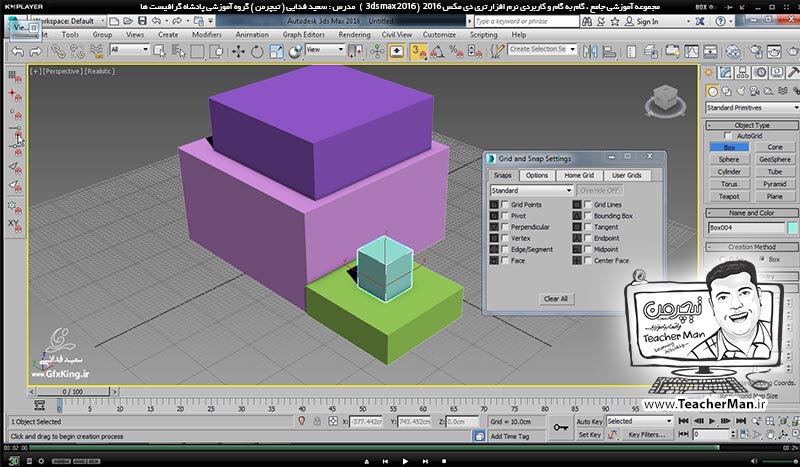Toggle the Angle Snap button
The image size is (800, 467).
(x=437, y=51)
